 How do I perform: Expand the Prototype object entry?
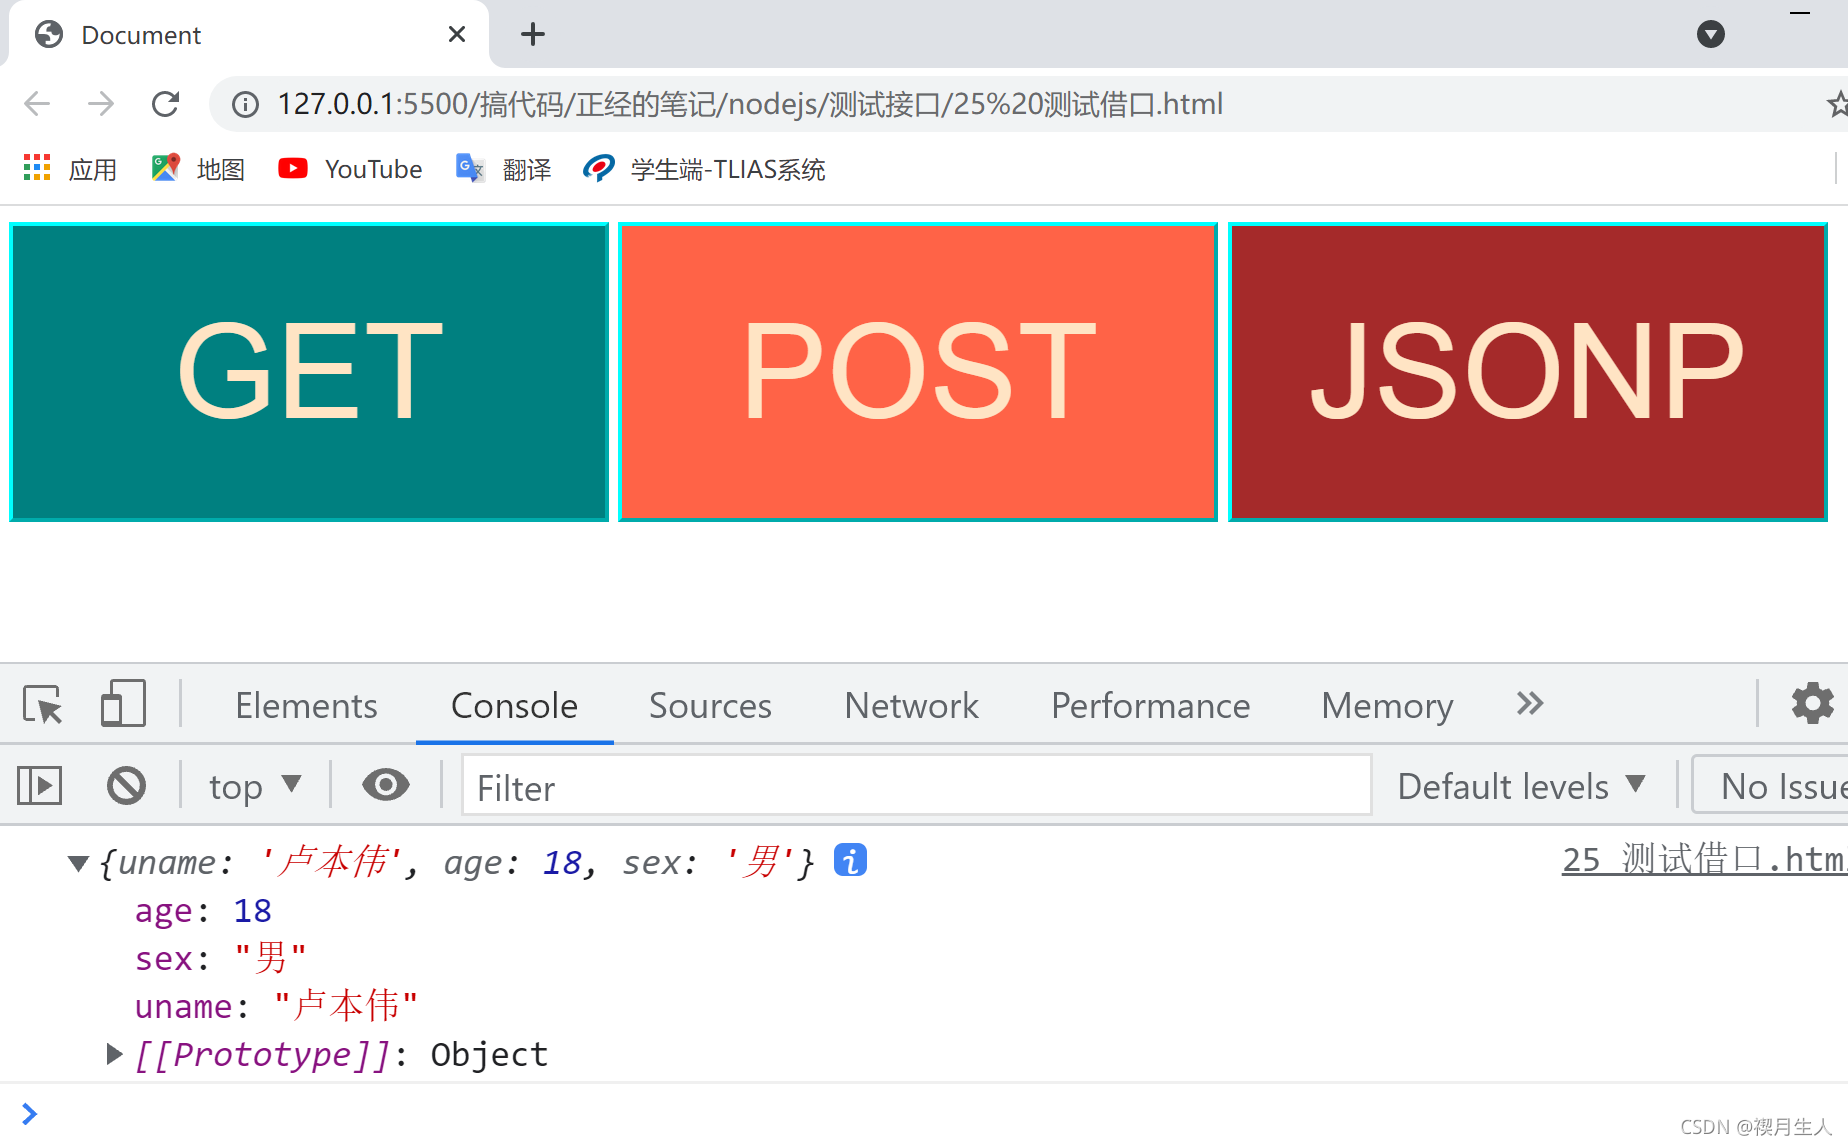point(113,1053)
